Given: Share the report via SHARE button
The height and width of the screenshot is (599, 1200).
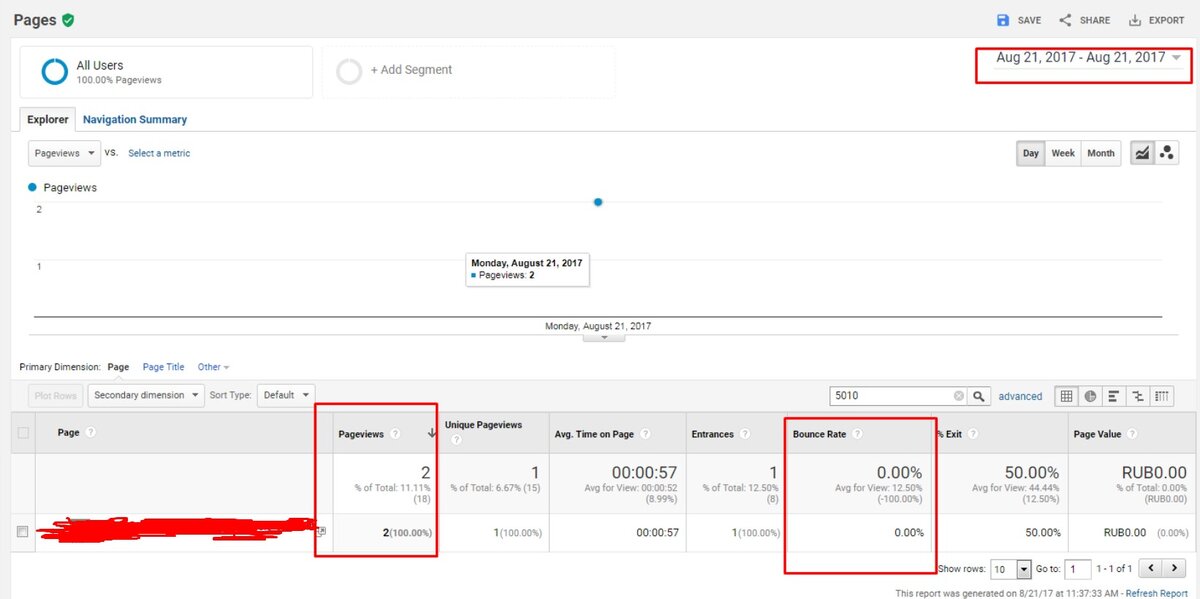Looking at the screenshot, I should (x=1084, y=20).
